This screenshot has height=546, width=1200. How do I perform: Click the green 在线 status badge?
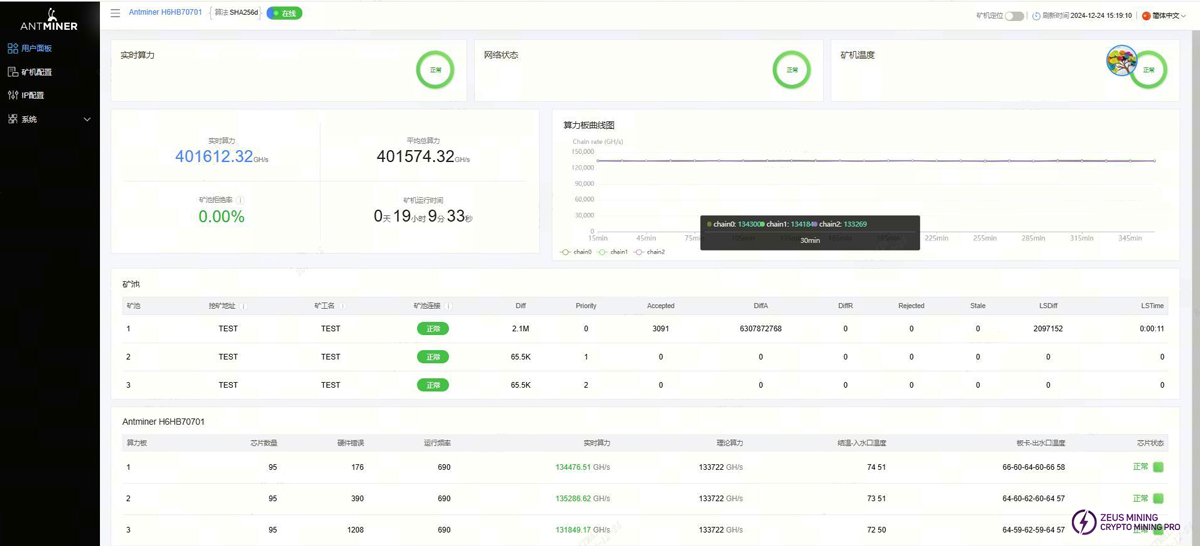pyautogui.click(x=284, y=13)
